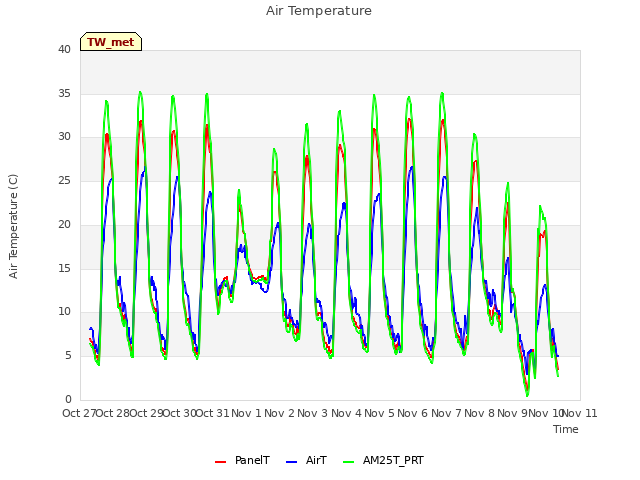Click the TW_met annotation label
Screen dimensions: 640x480
pos(111,42)
